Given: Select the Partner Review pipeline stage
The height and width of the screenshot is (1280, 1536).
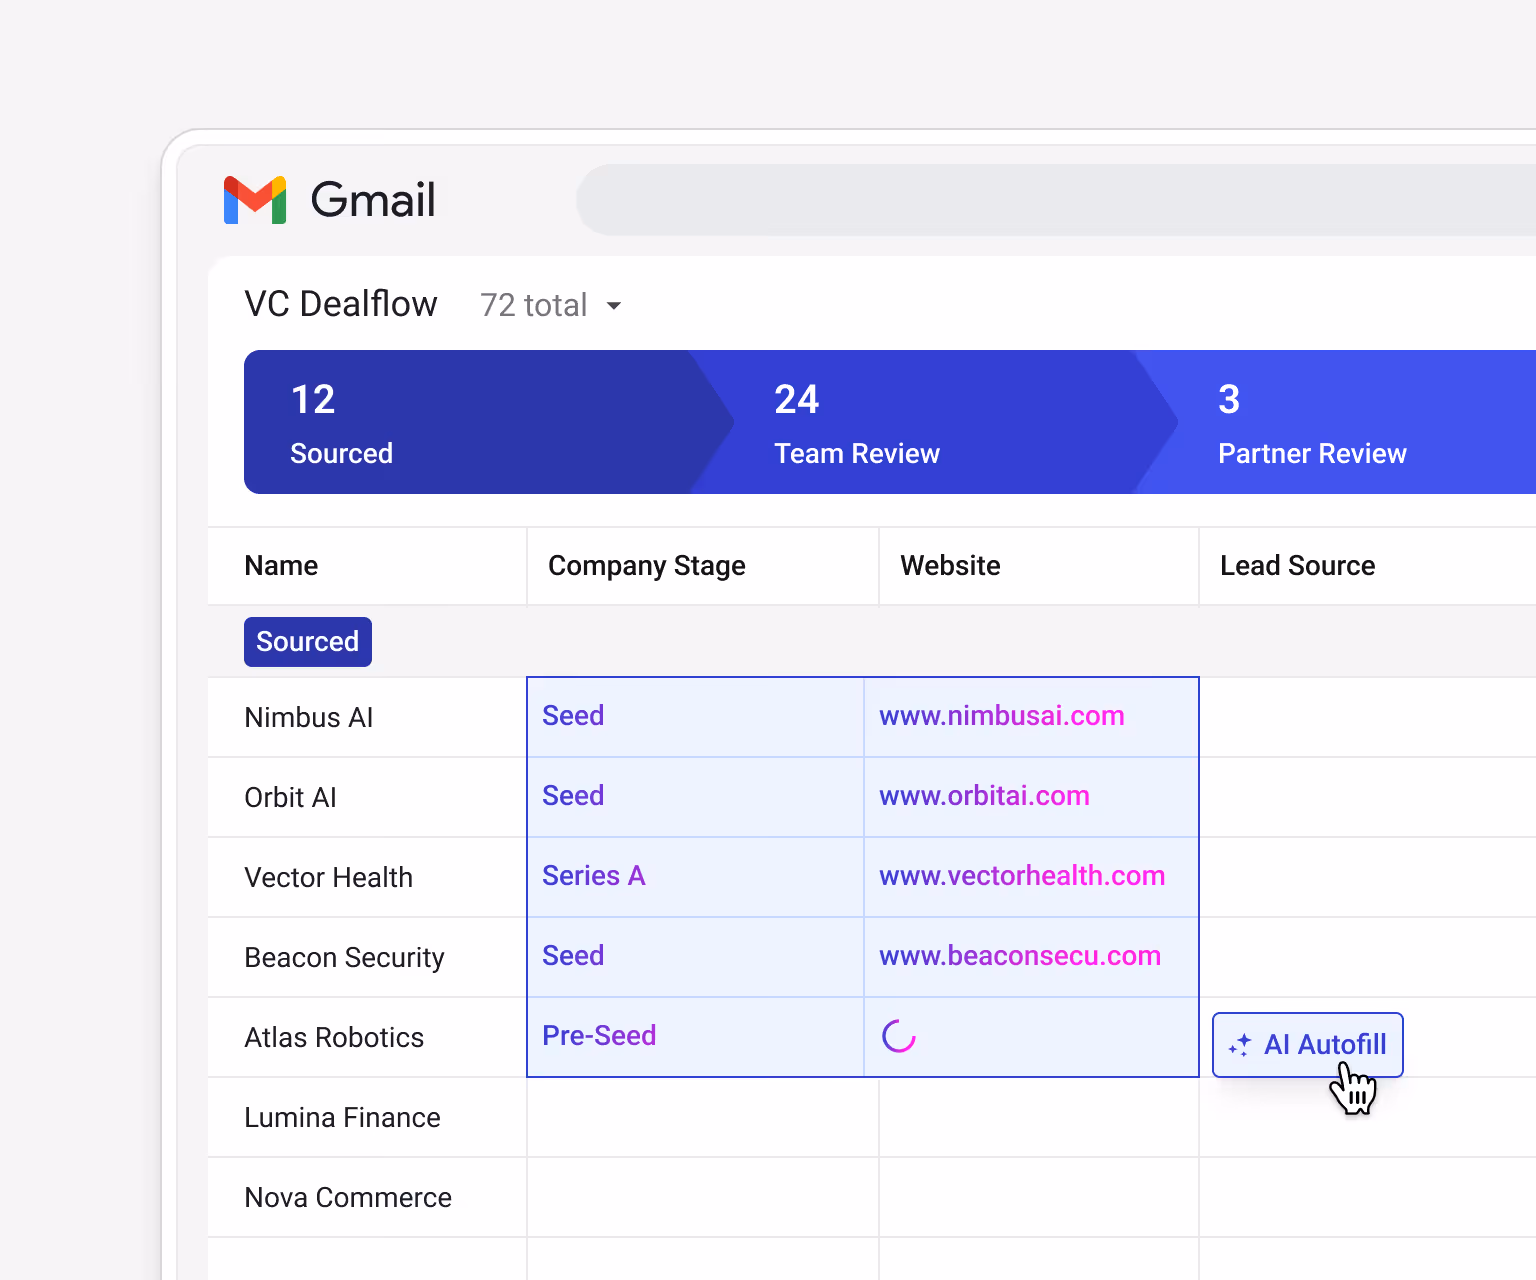Looking at the screenshot, I should coord(1335,422).
